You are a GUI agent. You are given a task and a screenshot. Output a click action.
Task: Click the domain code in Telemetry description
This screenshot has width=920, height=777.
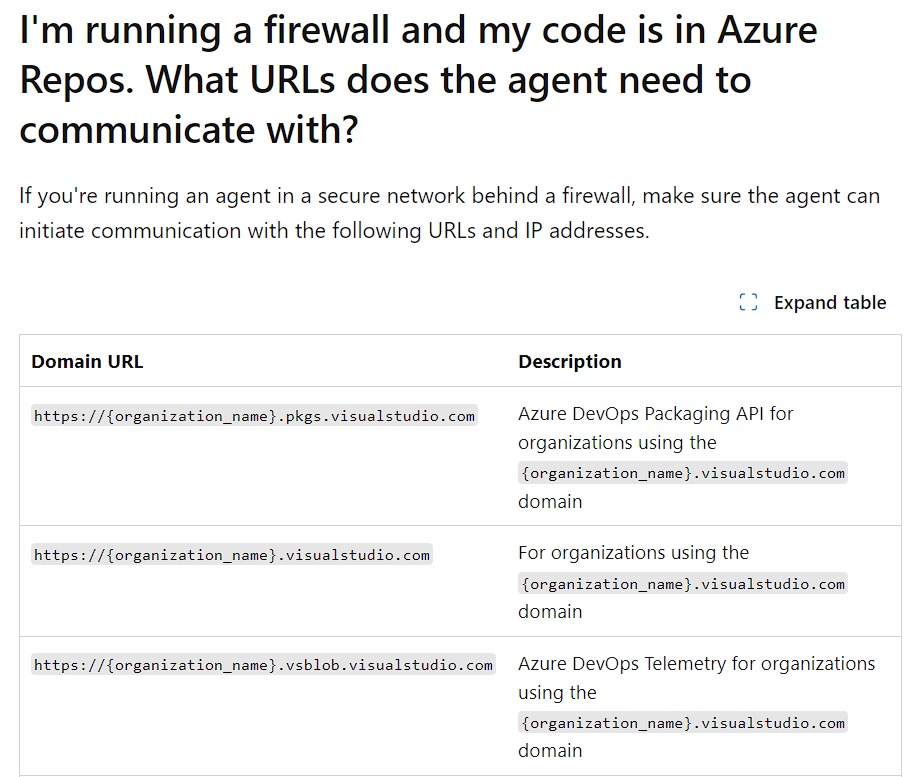pyautogui.click(x=682, y=722)
